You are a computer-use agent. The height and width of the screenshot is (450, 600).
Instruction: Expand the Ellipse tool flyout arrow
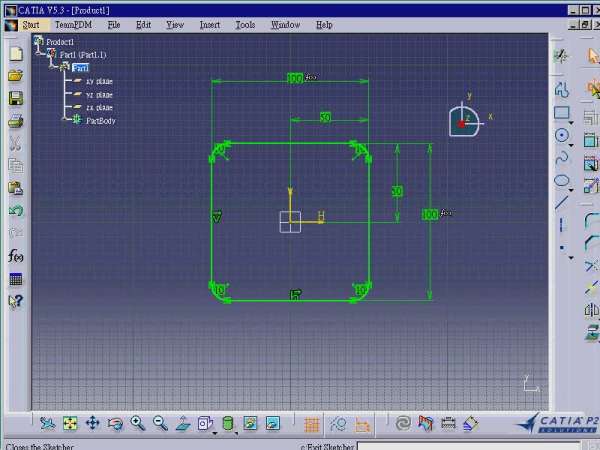tap(571, 190)
